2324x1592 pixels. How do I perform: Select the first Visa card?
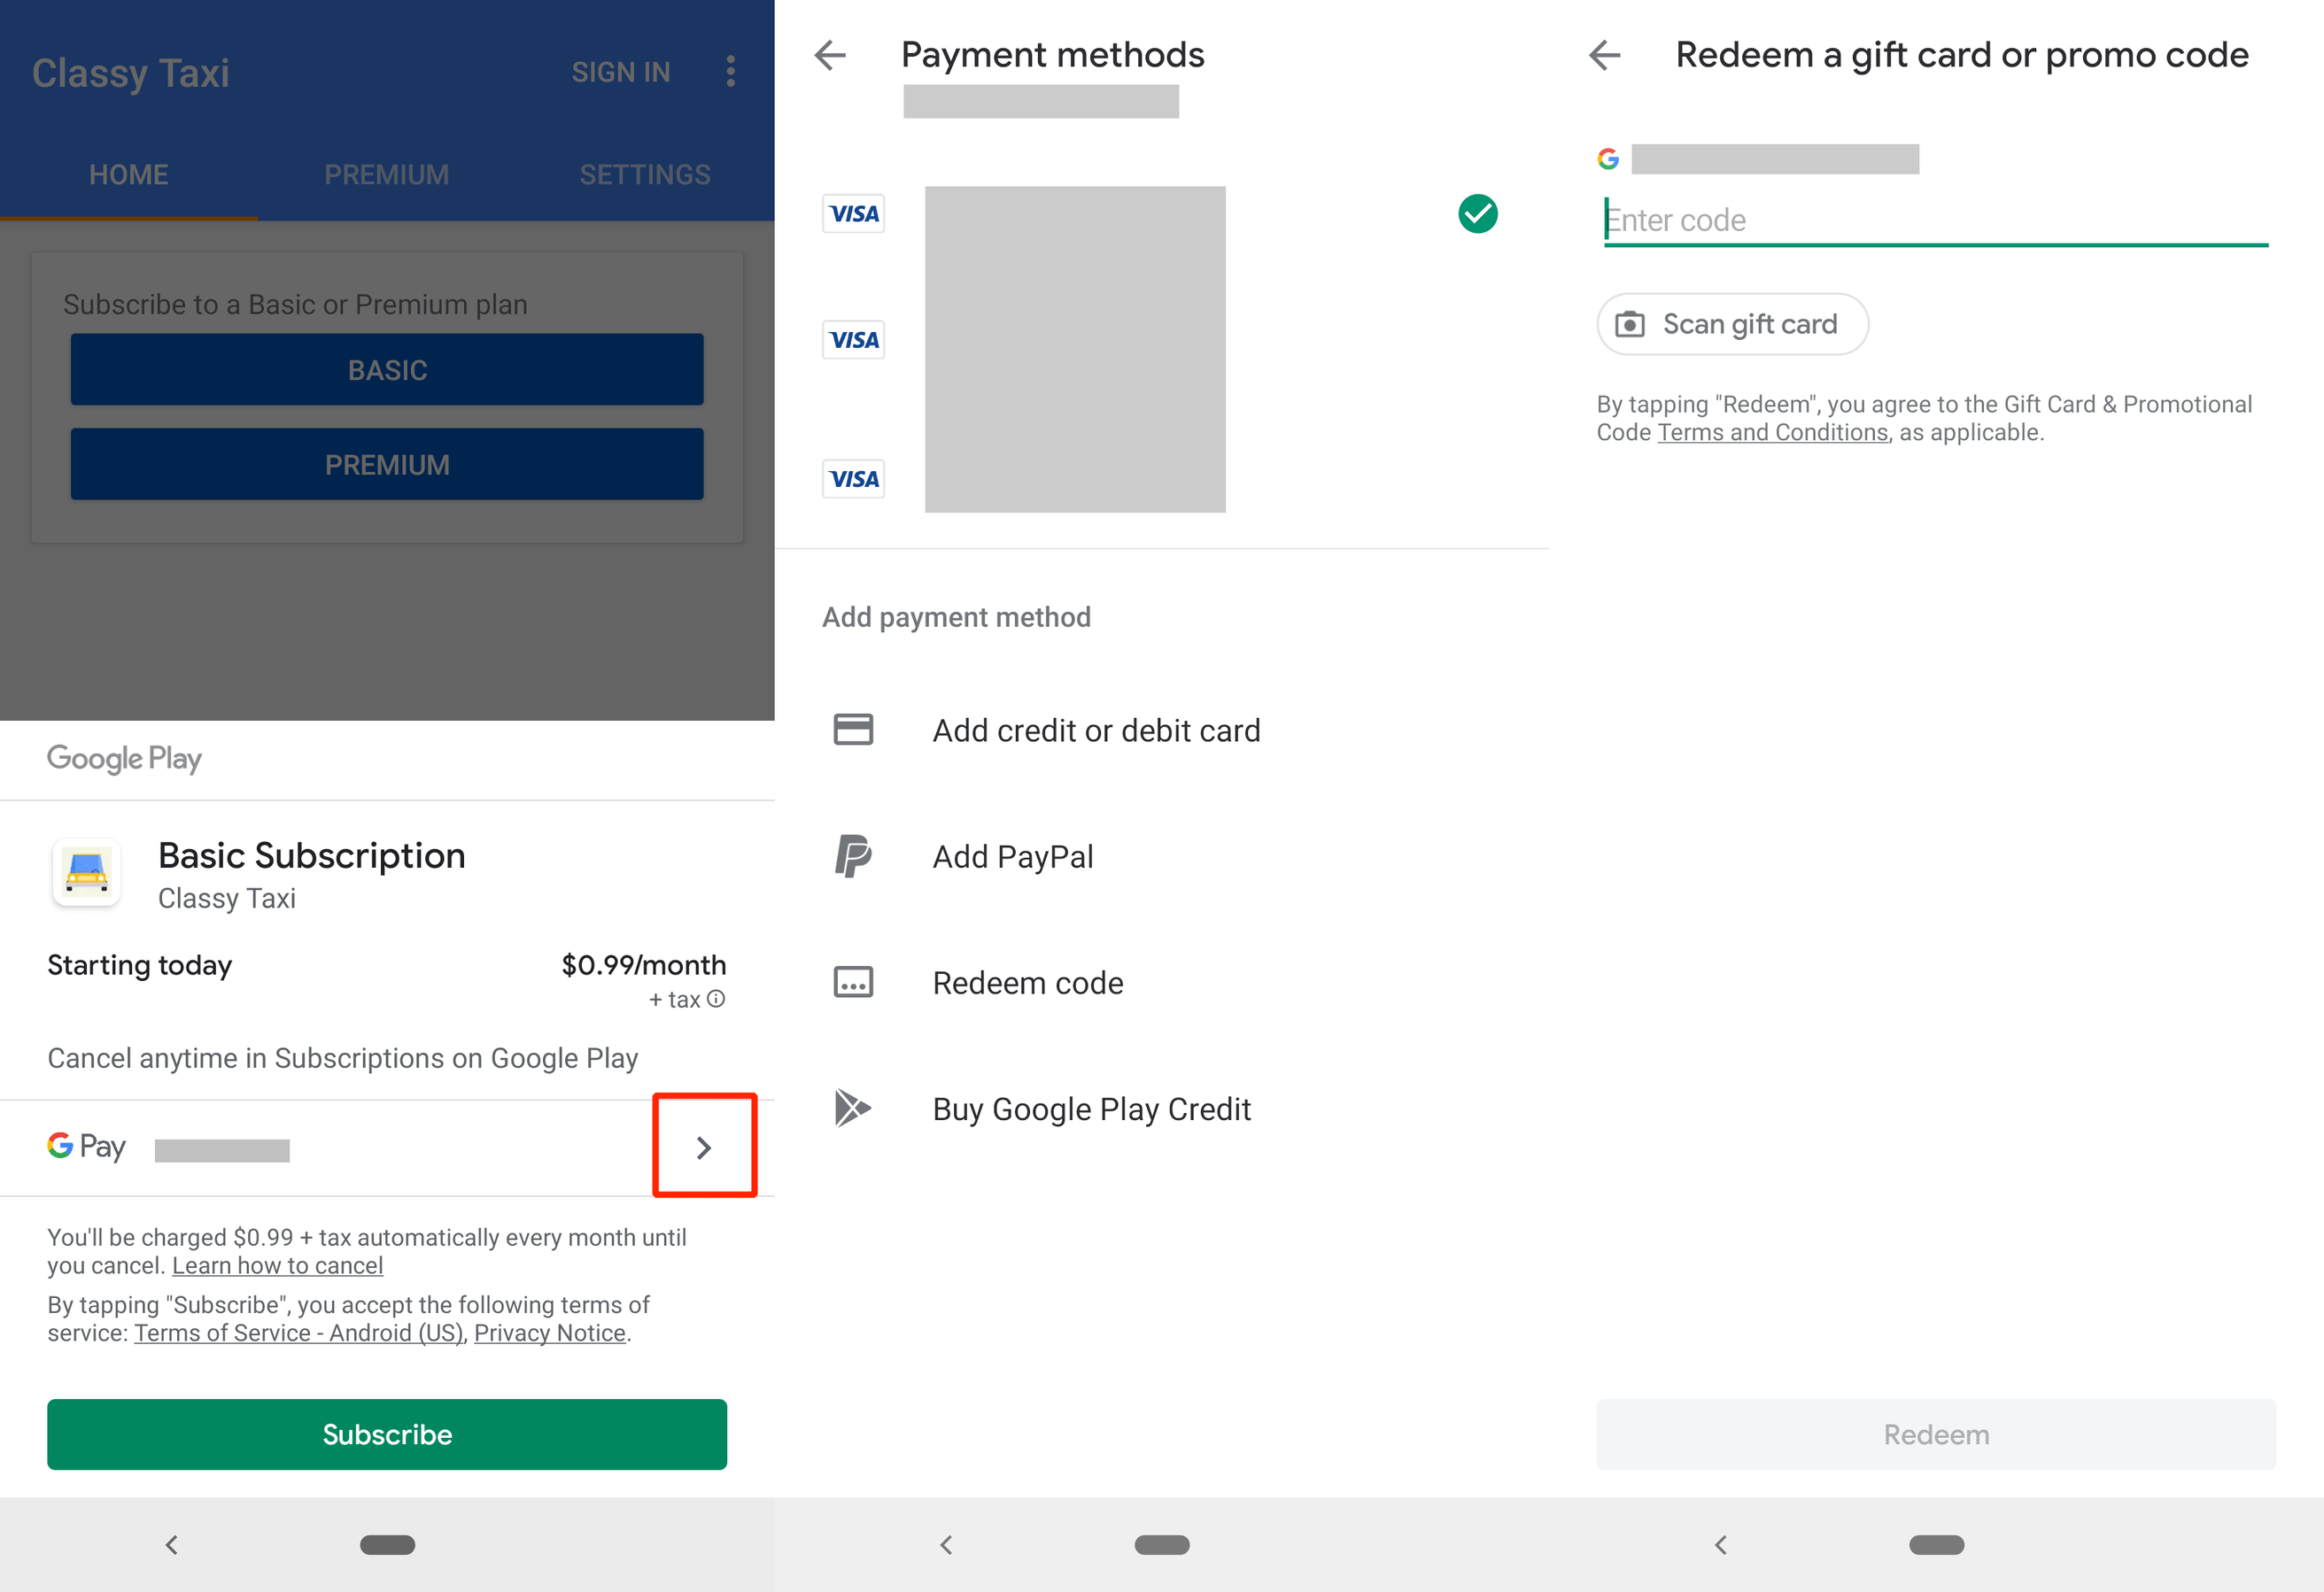click(x=853, y=214)
